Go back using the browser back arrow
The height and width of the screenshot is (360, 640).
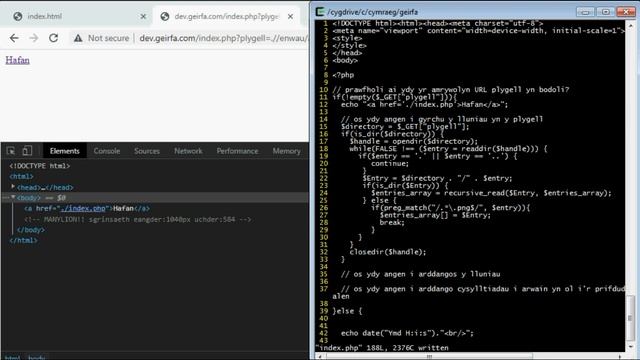(x=14, y=38)
